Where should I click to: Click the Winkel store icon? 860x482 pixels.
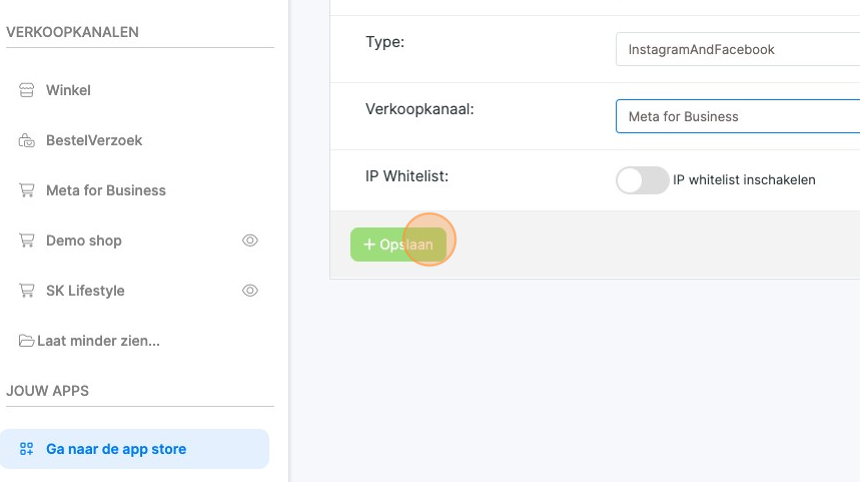click(x=27, y=90)
